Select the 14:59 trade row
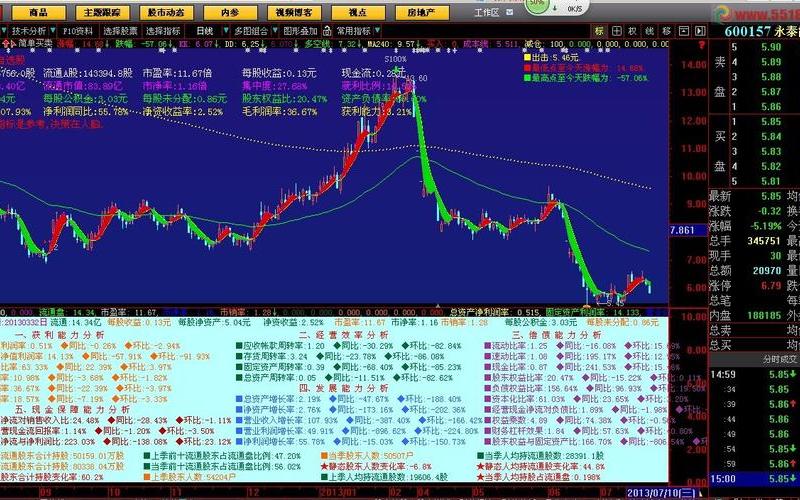 (755, 374)
